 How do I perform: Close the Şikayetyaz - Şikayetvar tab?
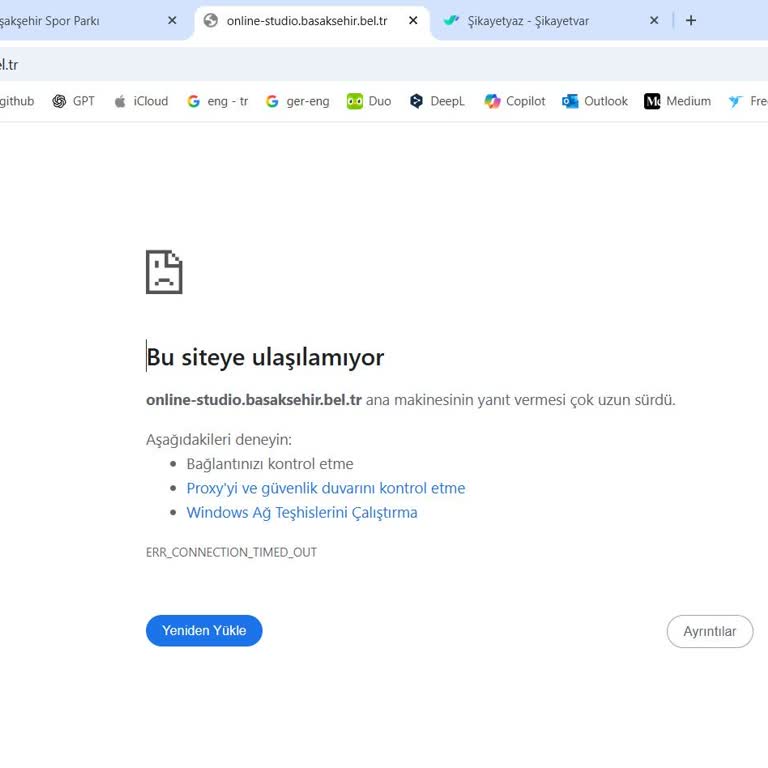(654, 21)
